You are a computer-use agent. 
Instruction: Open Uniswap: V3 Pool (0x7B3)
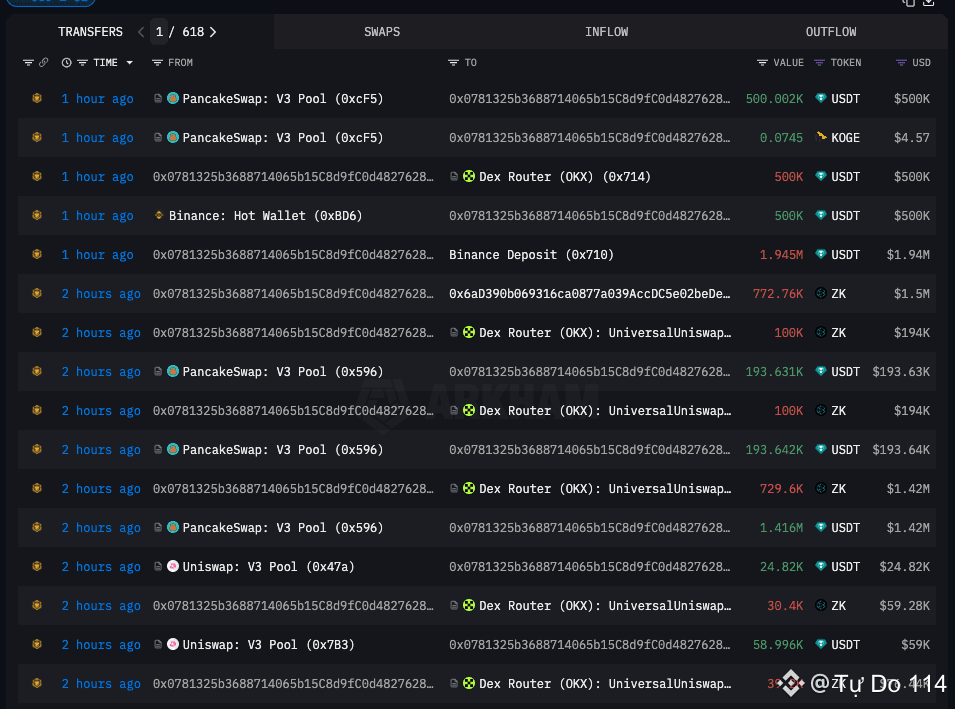tap(269, 644)
